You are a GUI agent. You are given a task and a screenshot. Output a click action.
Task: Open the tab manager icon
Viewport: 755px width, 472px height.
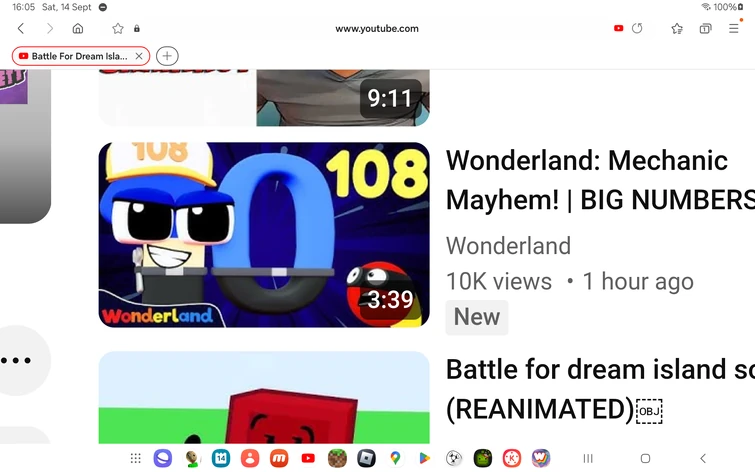(x=705, y=28)
